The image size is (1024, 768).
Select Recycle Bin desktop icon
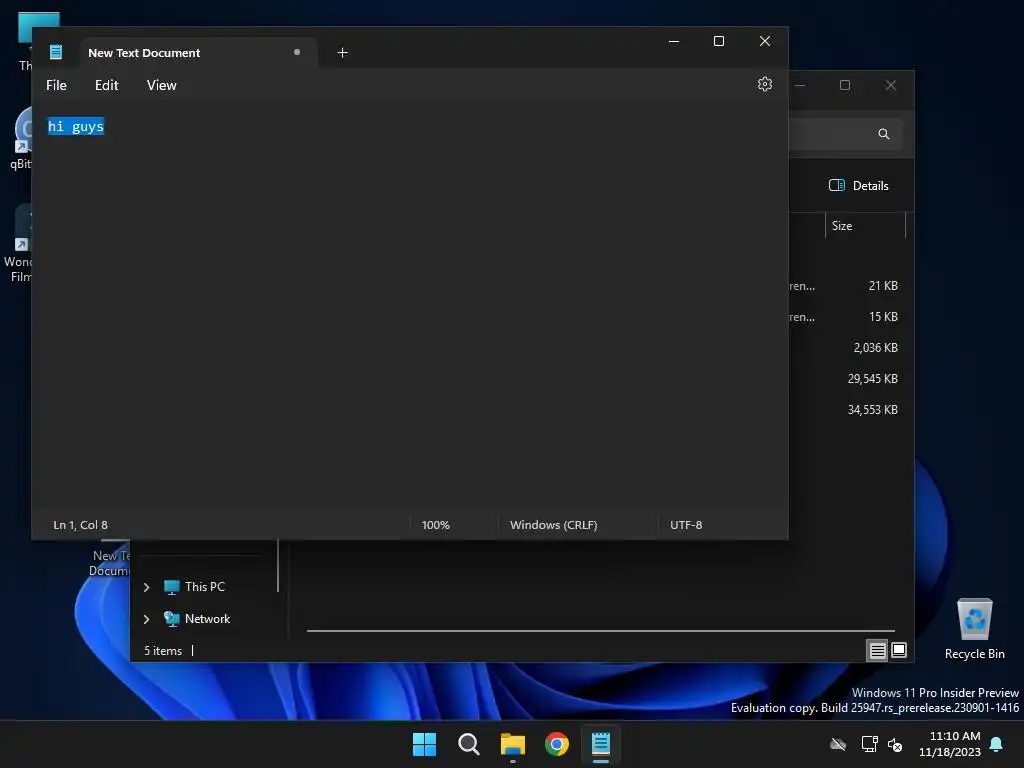[974, 629]
